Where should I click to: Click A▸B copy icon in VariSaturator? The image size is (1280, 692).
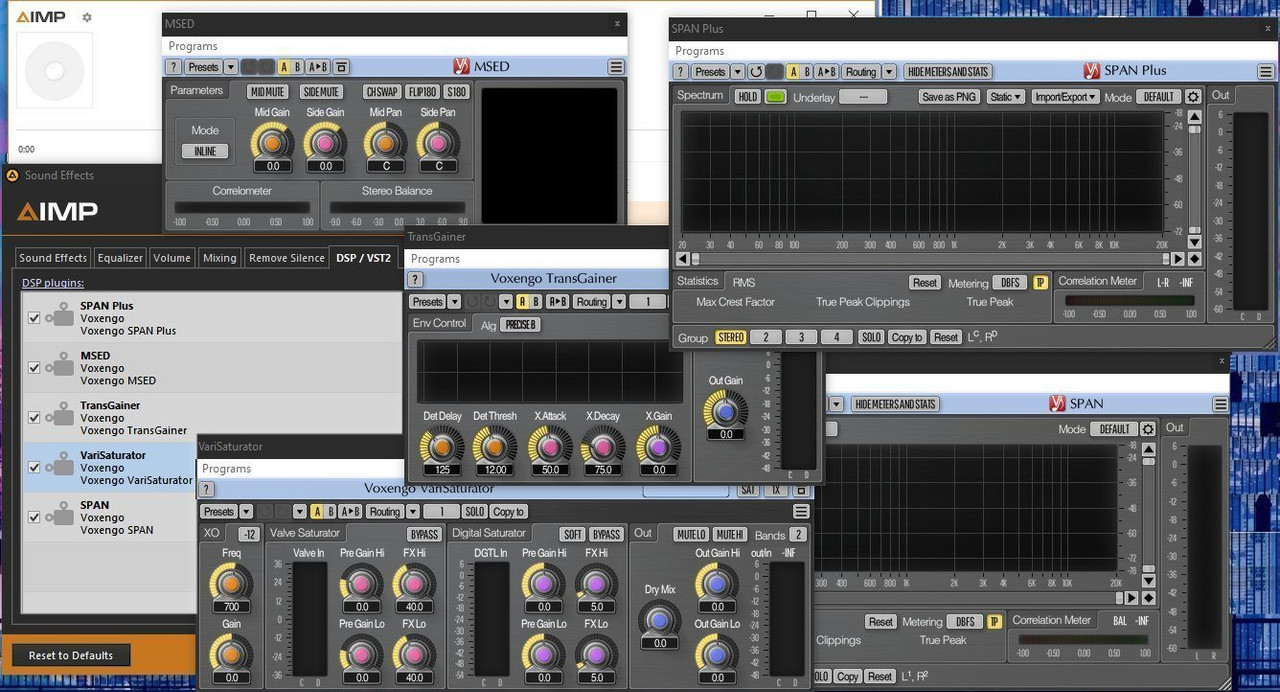pyautogui.click(x=351, y=511)
